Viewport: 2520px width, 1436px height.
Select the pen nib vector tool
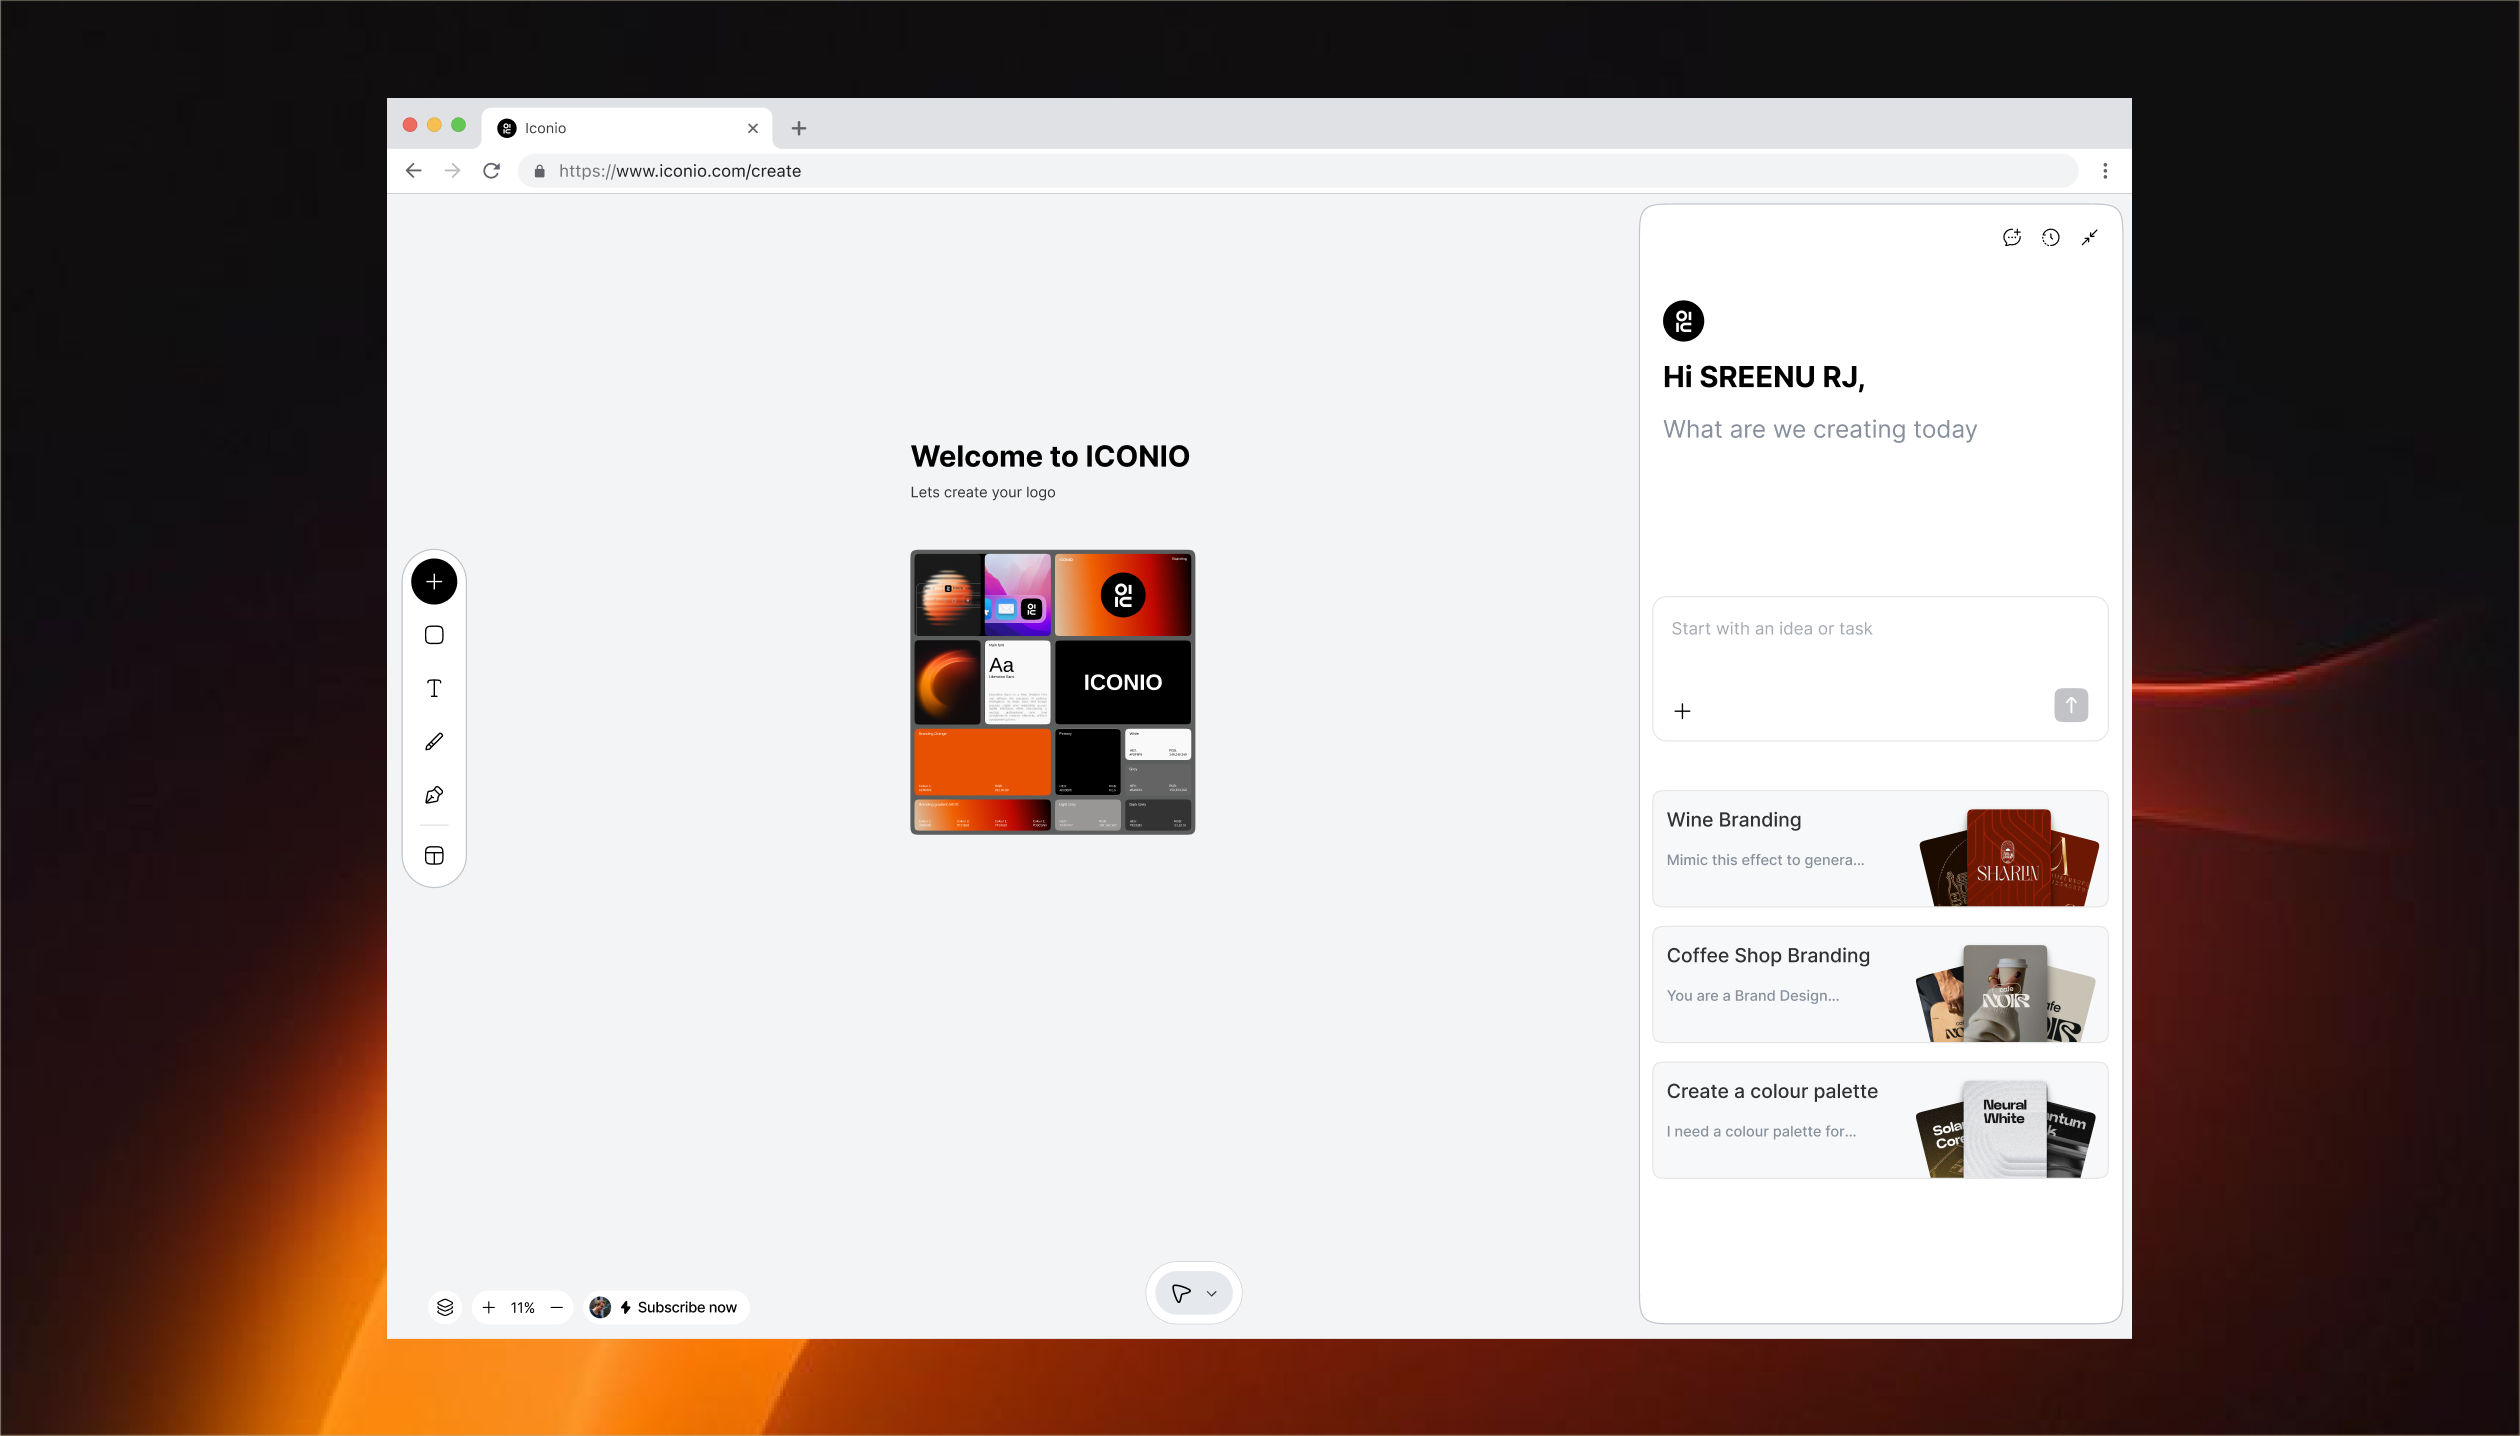(434, 795)
